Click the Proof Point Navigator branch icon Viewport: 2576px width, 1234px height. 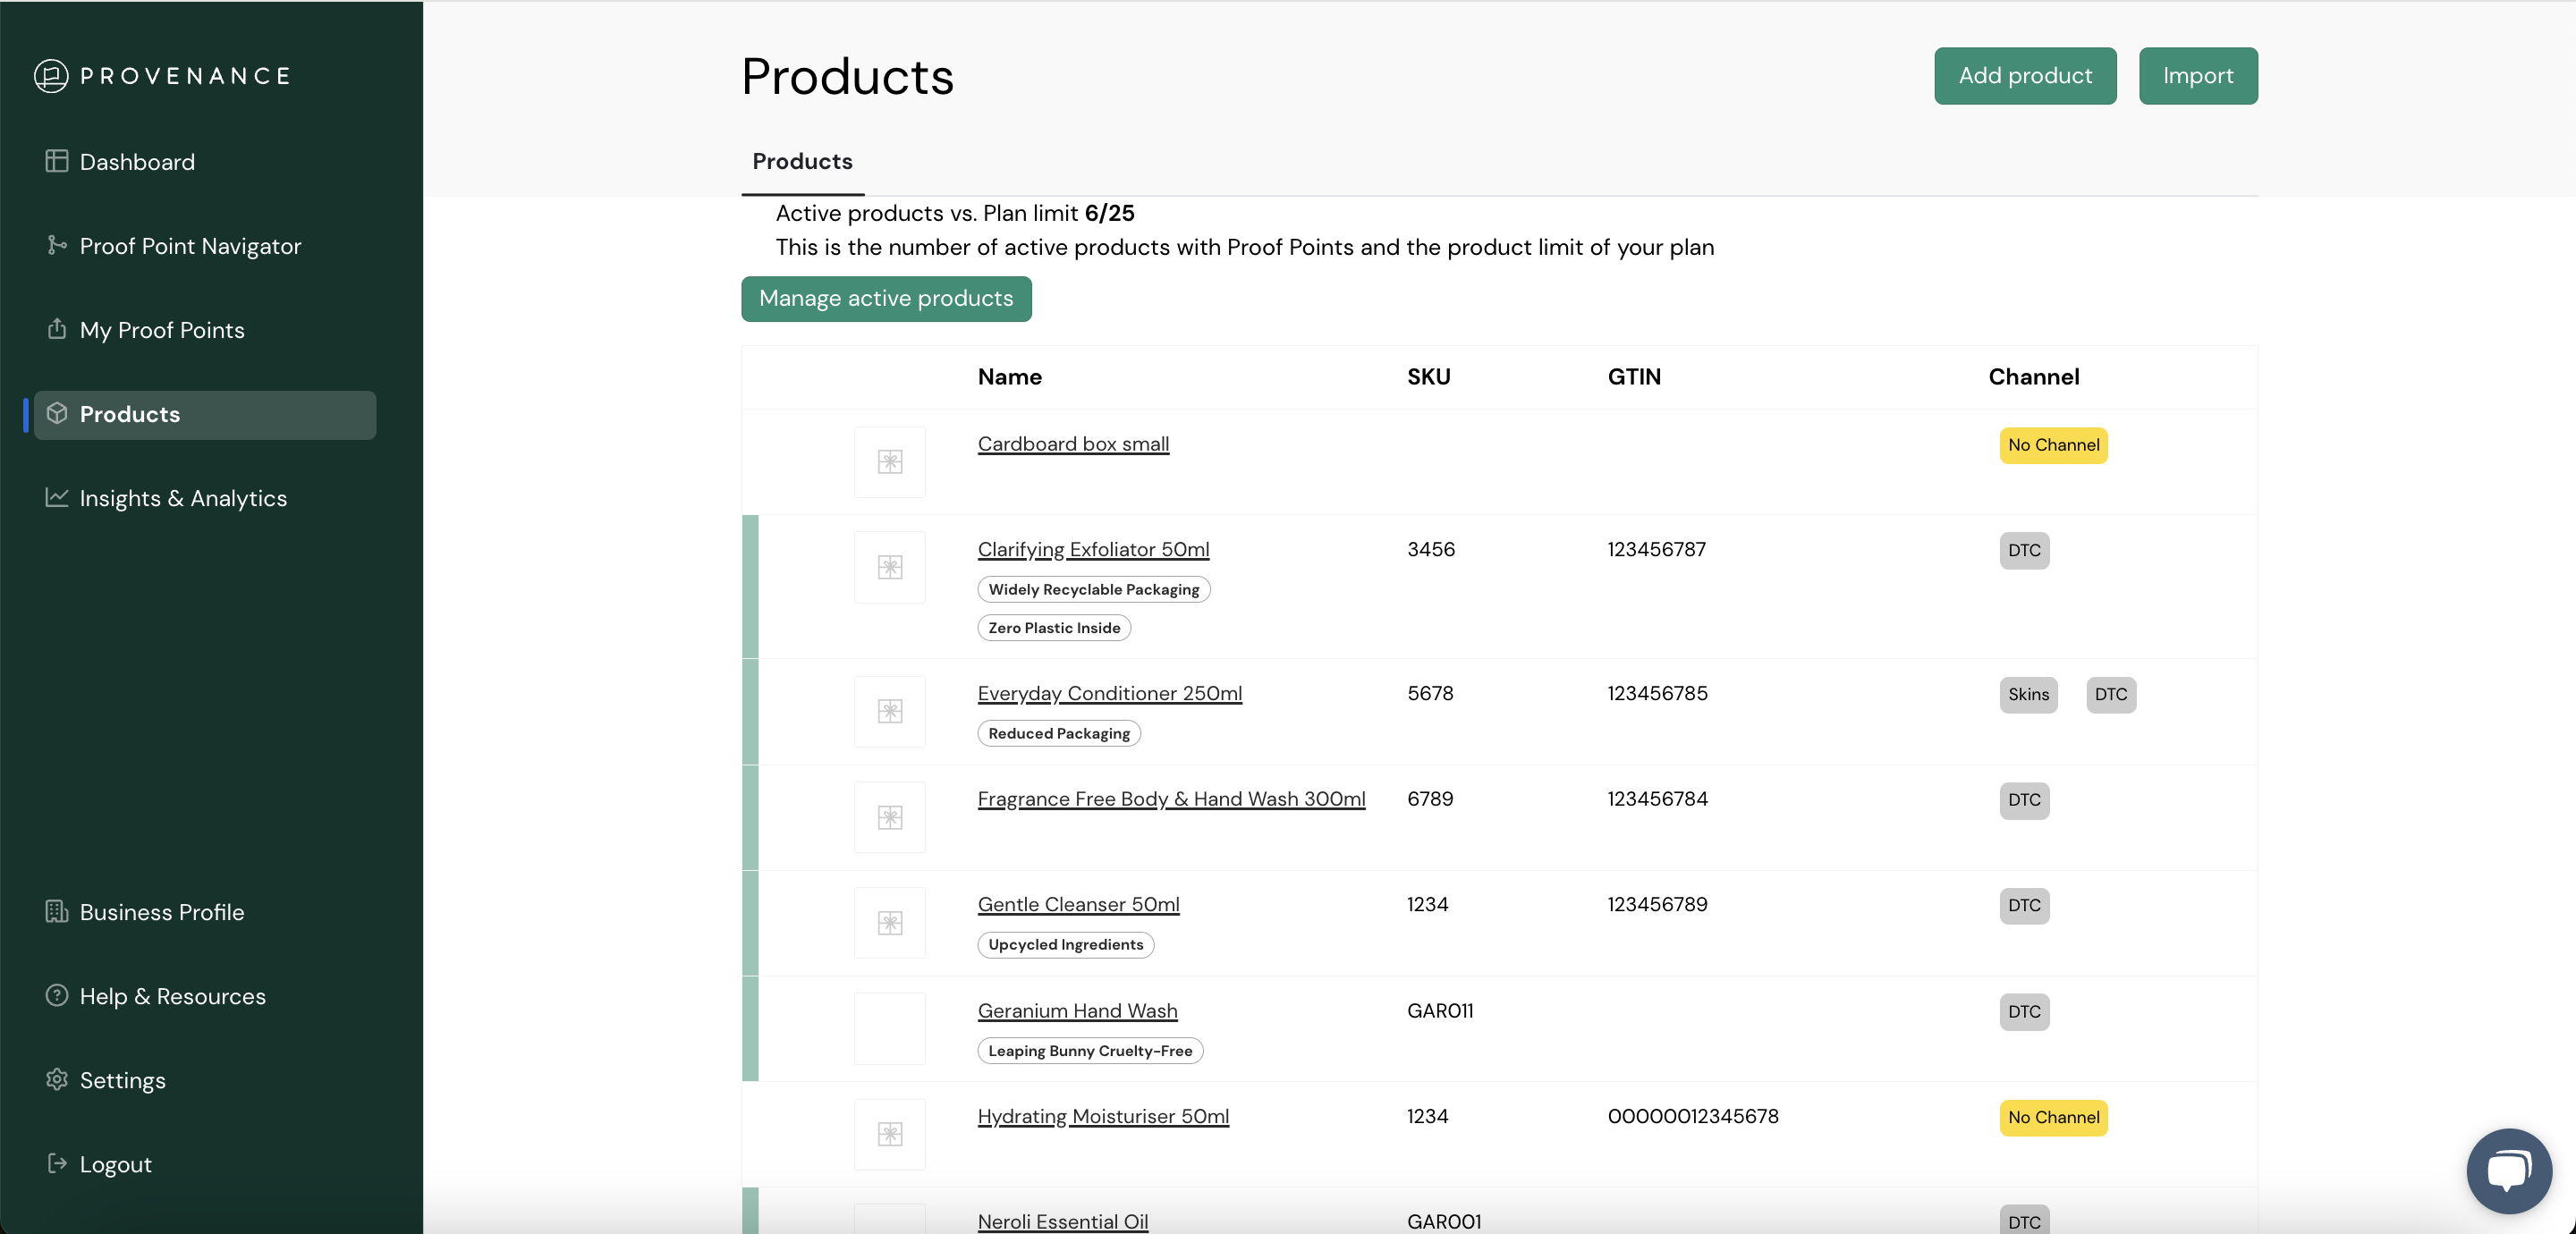click(x=57, y=245)
